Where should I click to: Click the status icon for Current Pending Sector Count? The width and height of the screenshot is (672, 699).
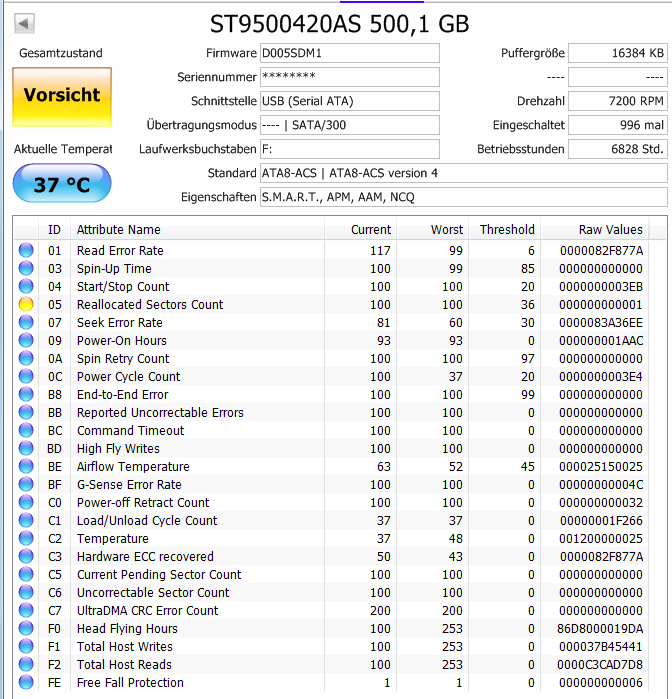tap(26, 574)
